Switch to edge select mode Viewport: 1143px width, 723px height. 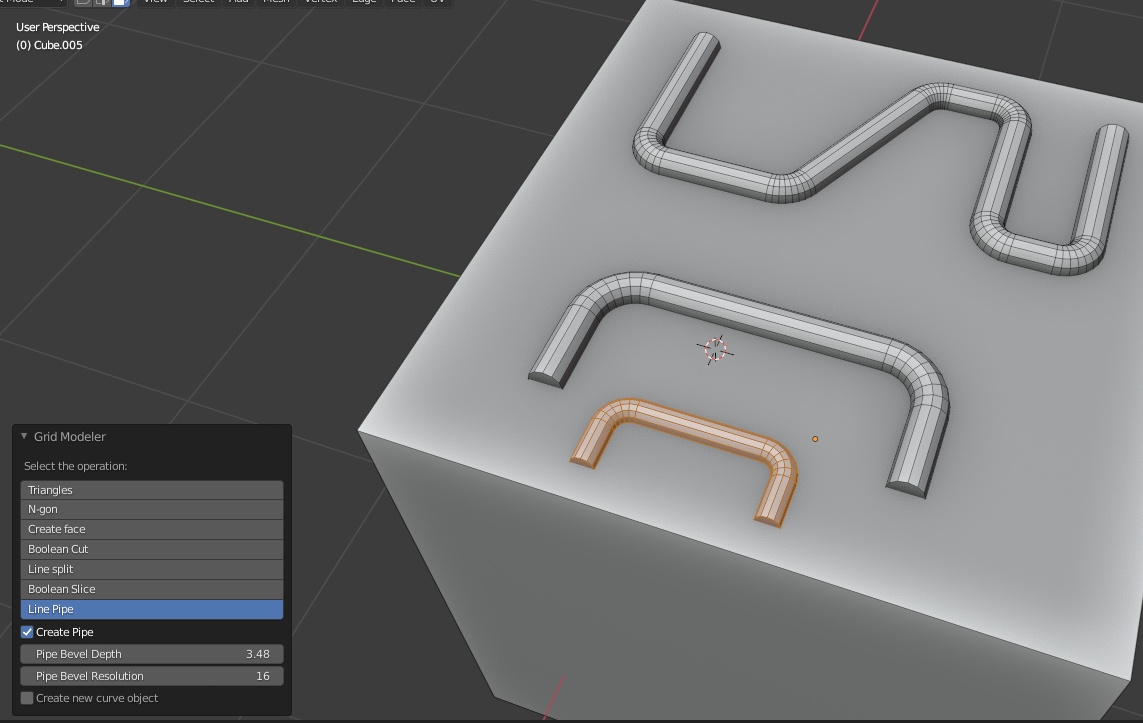[x=101, y=3]
